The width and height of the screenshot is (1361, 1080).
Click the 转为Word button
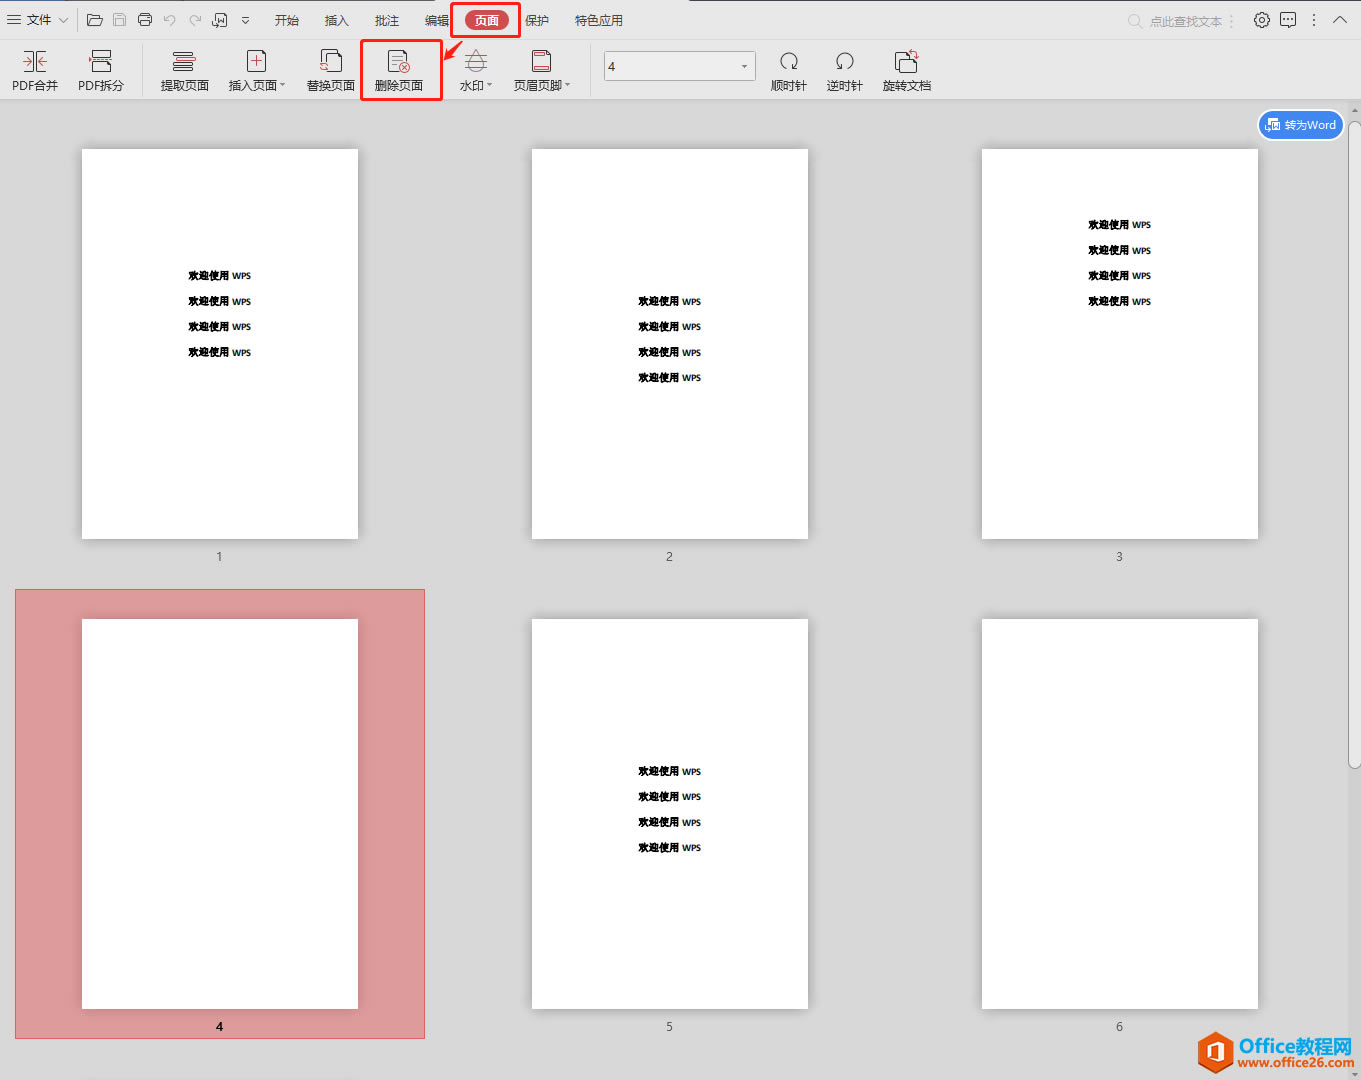click(1300, 125)
